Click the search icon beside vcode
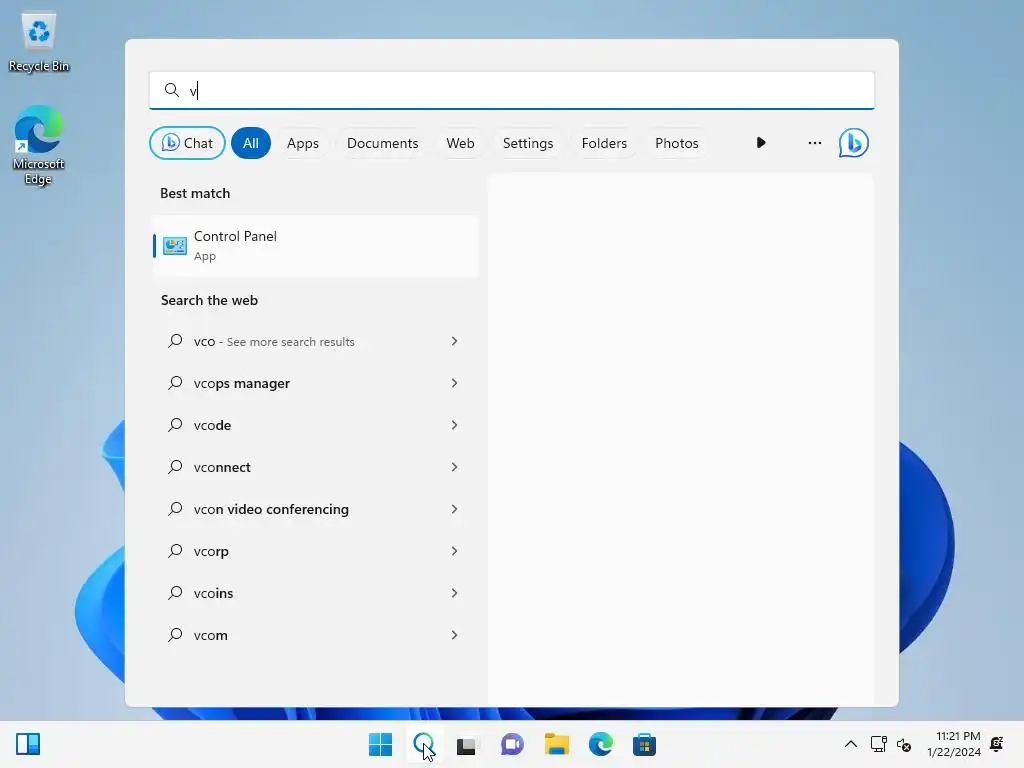The image size is (1024, 768). tap(175, 425)
